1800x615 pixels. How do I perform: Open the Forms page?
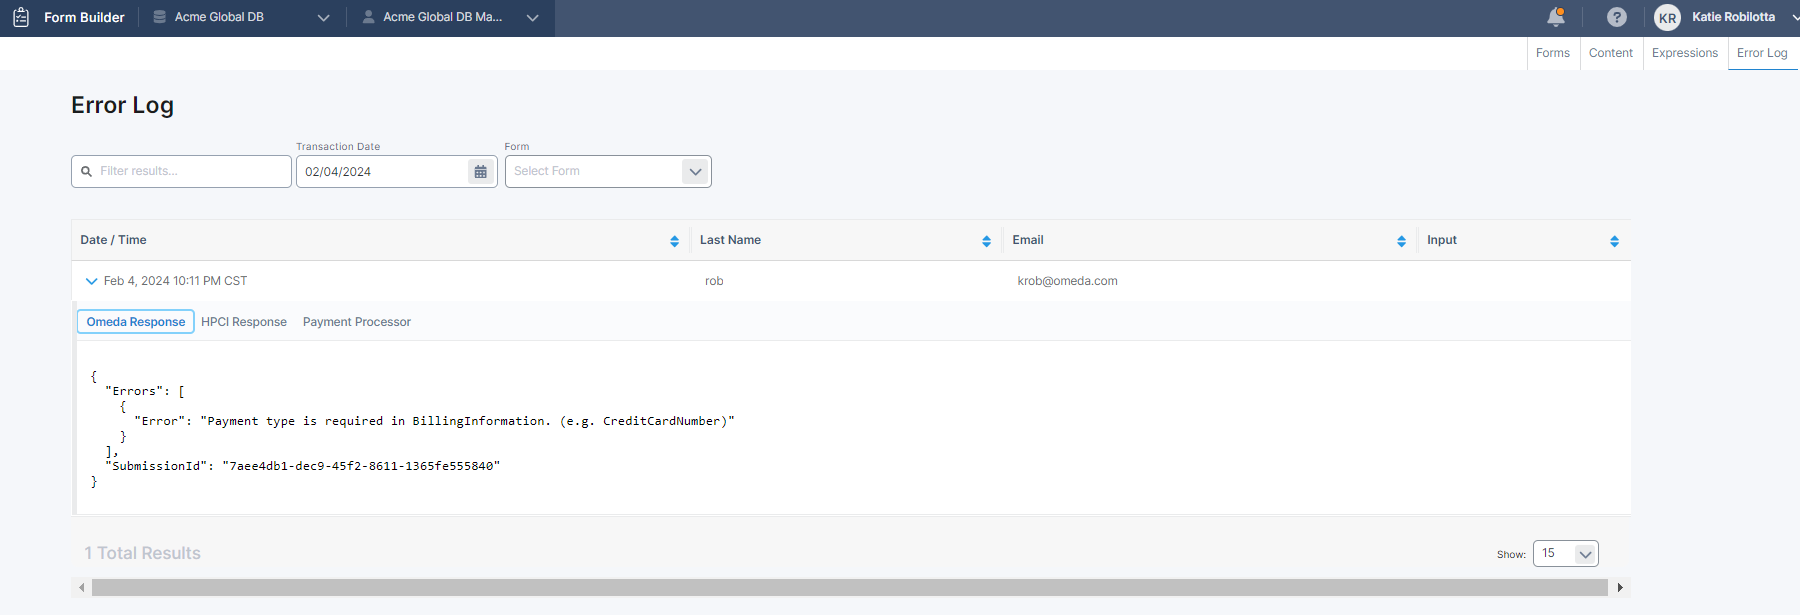pos(1552,53)
